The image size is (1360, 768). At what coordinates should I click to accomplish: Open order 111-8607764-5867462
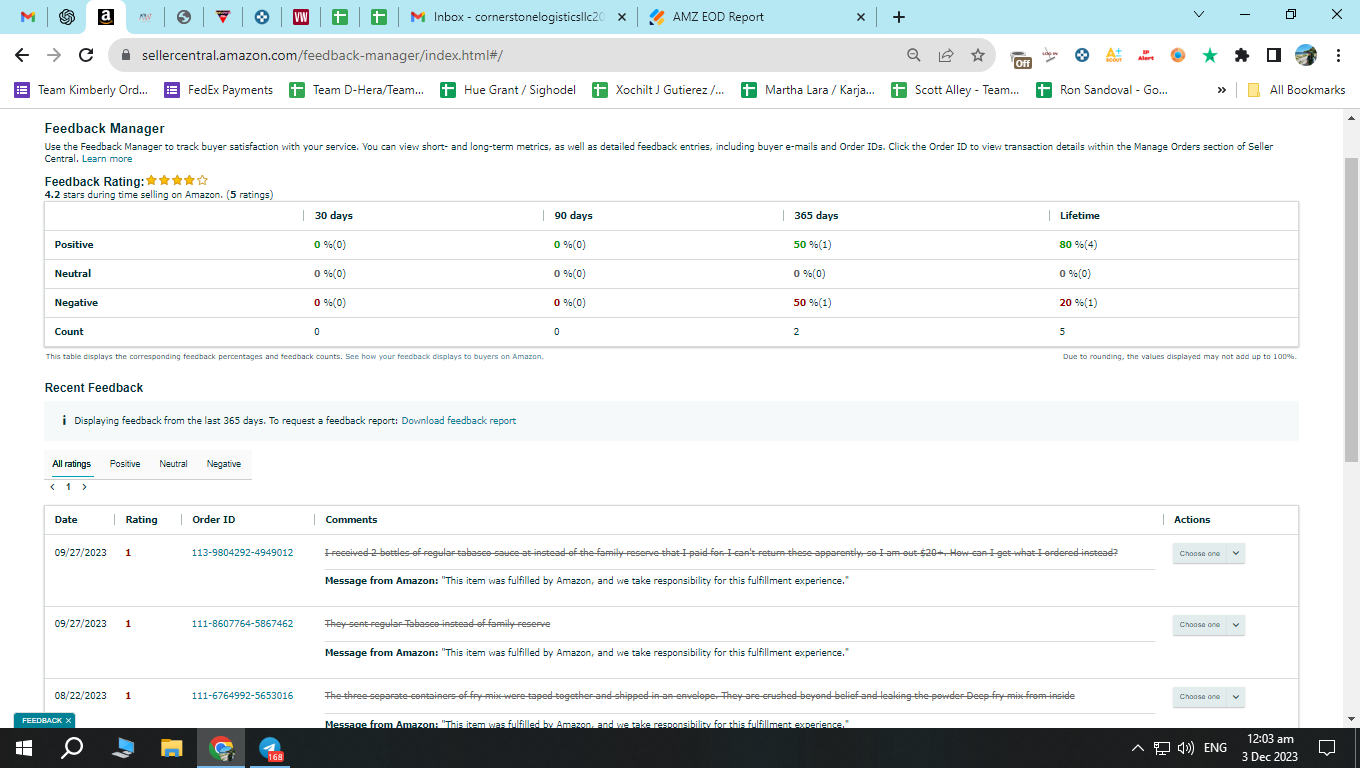point(242,624)
